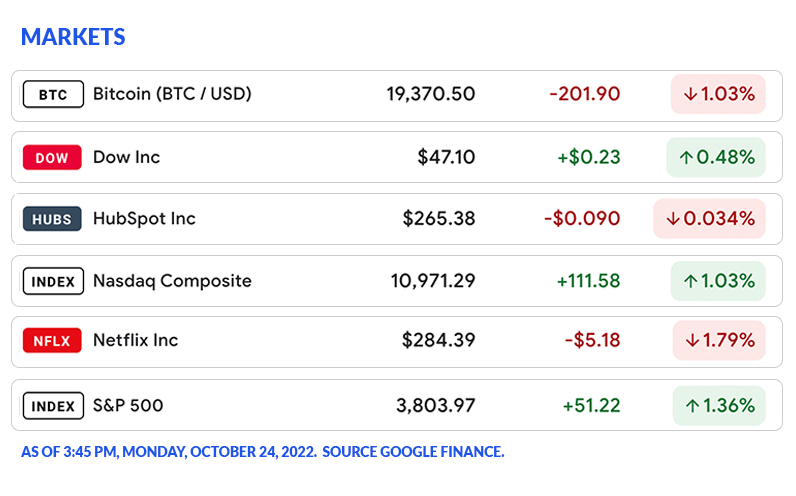The width and height of the screenshot is (796, 496).
Task: Click Netflix's red 1.79% down indicator
Action: coord(719,341)
